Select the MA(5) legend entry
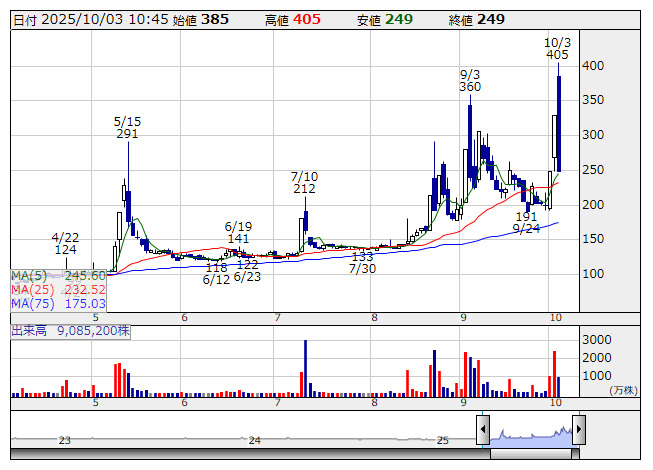 (58, 275)
